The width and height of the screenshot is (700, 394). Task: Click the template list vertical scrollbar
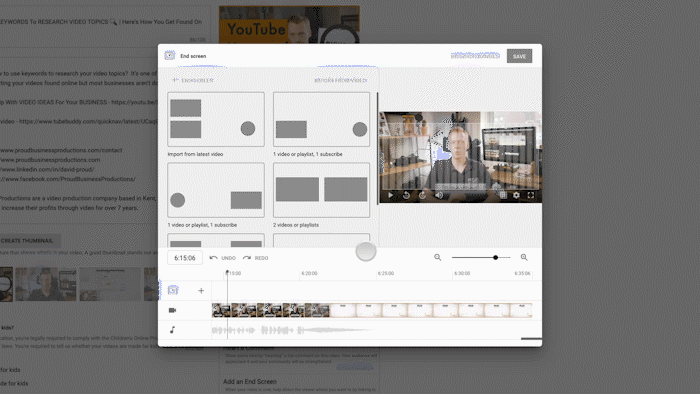(378, 149)
